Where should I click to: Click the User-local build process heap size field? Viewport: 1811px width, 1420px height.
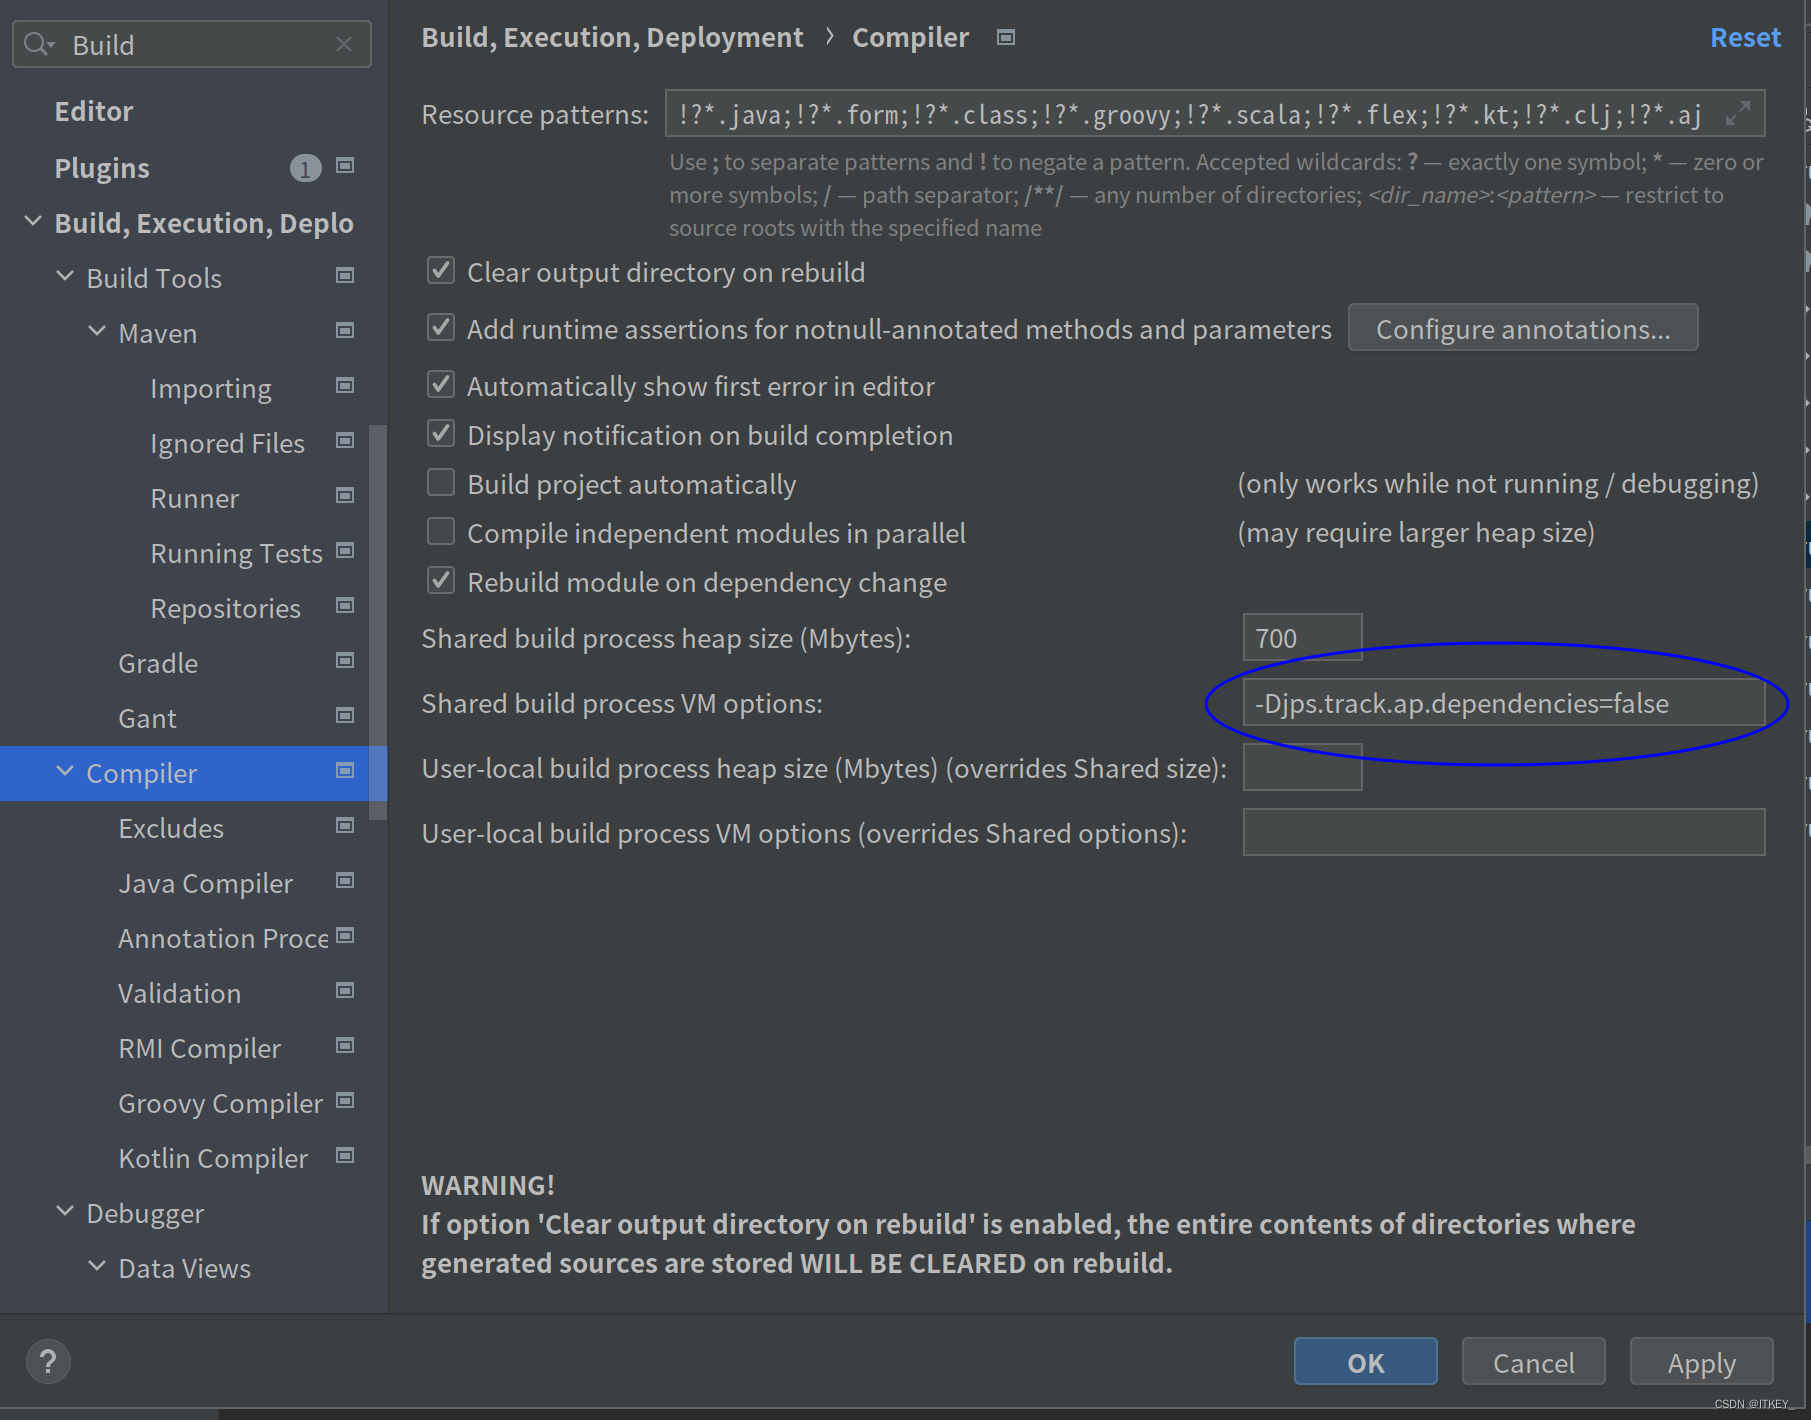(x=1302, y=767)
